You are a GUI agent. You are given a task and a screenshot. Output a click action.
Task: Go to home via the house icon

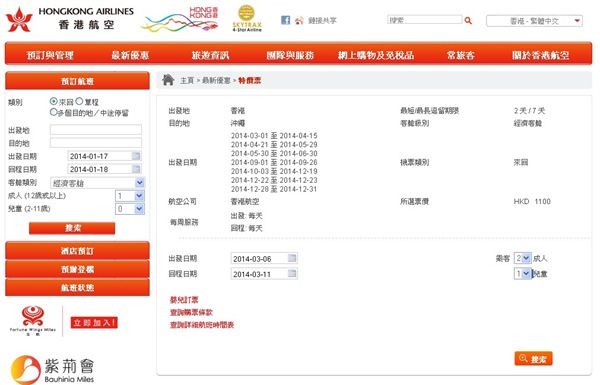tap(168, 80)
